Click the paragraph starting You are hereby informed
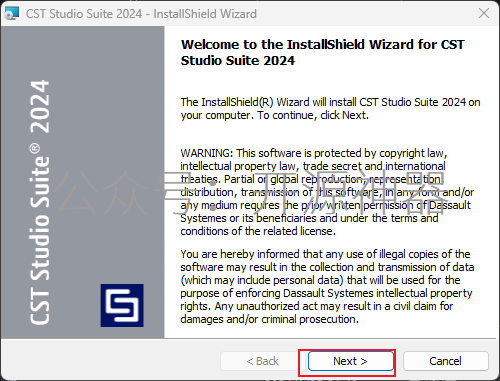This screenshot has height=381, width=500. 327,286
